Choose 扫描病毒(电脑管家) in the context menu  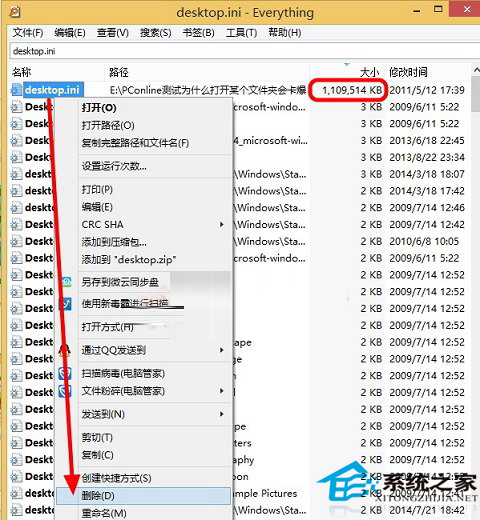(x=123, y=374)
